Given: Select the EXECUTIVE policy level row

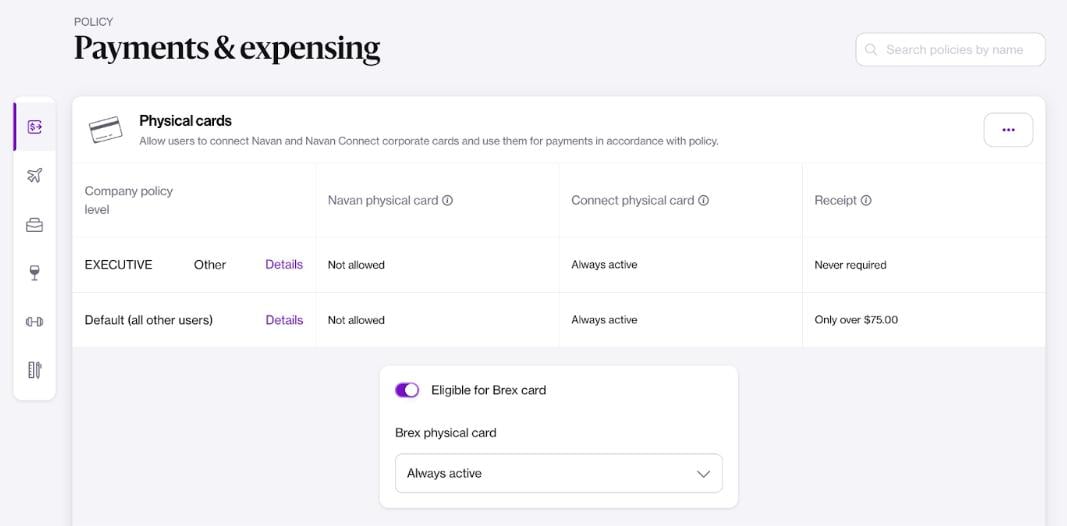Looking at the screenshot, I should coord(118,265).
